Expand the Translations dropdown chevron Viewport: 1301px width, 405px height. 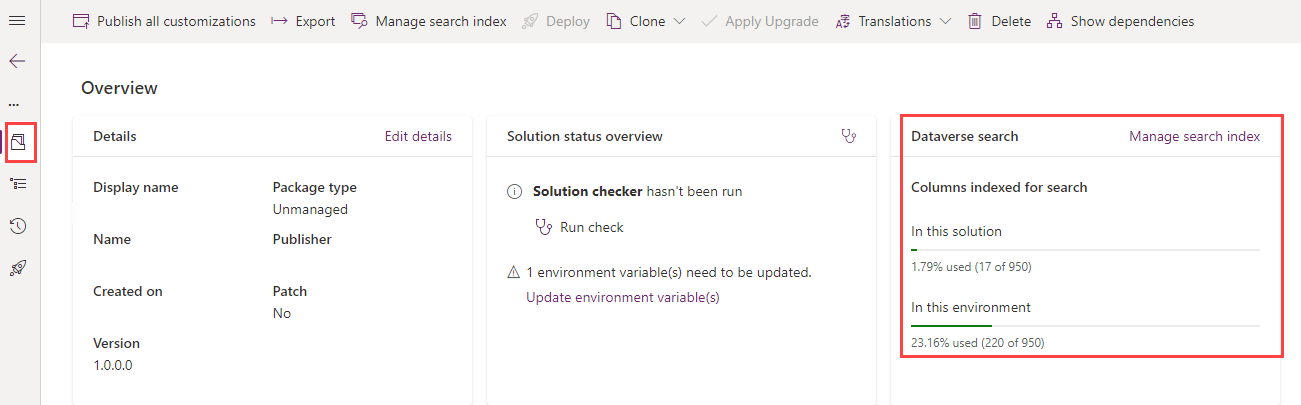[x=945, y=21]
